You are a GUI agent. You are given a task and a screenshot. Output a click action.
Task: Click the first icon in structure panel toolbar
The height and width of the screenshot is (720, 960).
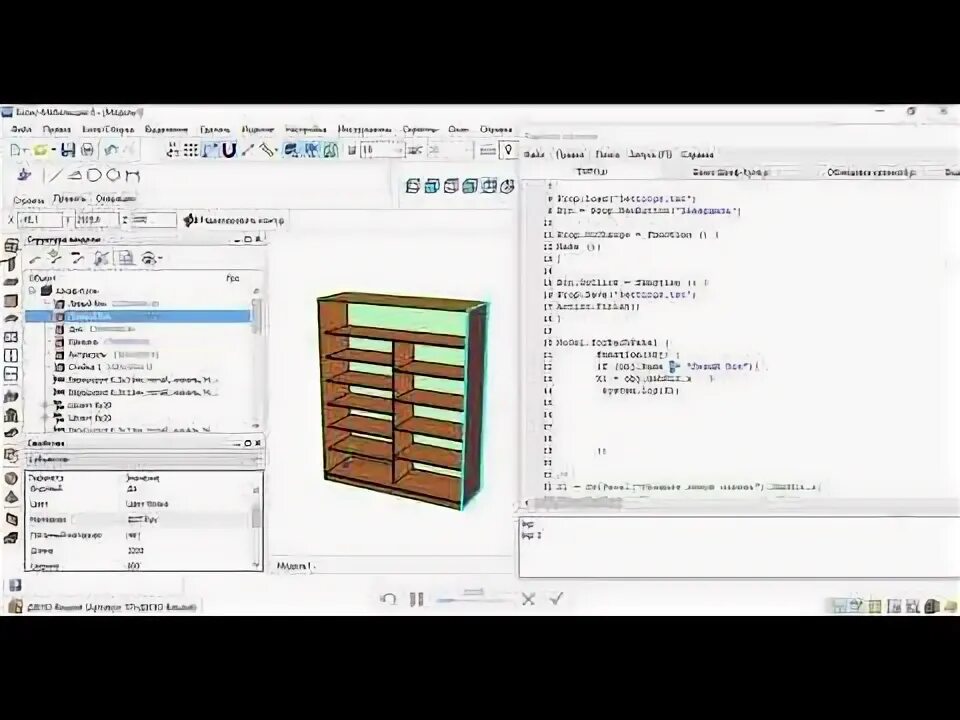pos(36,258)
